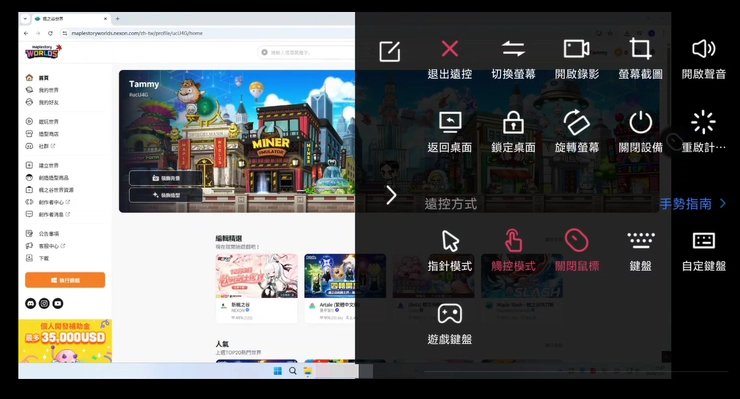Tap the 退出遠控 exit remote control icon
This screenshot has width=740, height=399.
pos(450,49)
